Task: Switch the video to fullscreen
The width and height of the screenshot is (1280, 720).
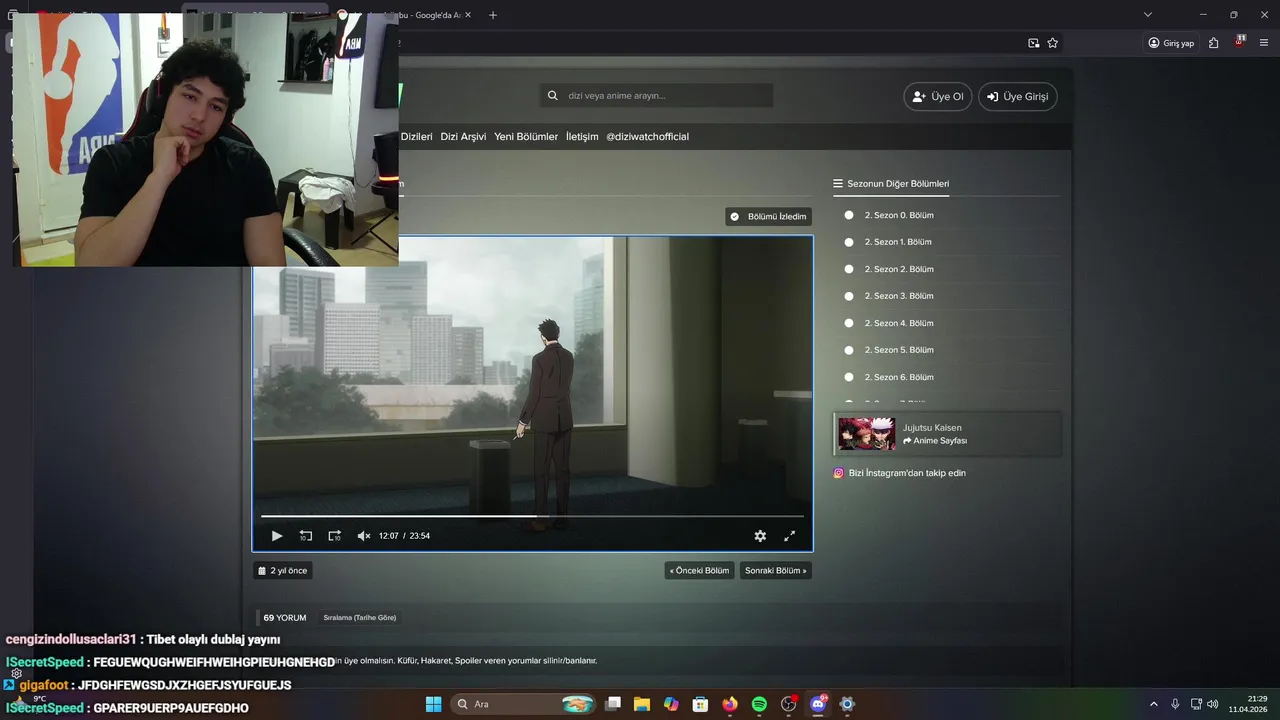Action: pos(789,536)
